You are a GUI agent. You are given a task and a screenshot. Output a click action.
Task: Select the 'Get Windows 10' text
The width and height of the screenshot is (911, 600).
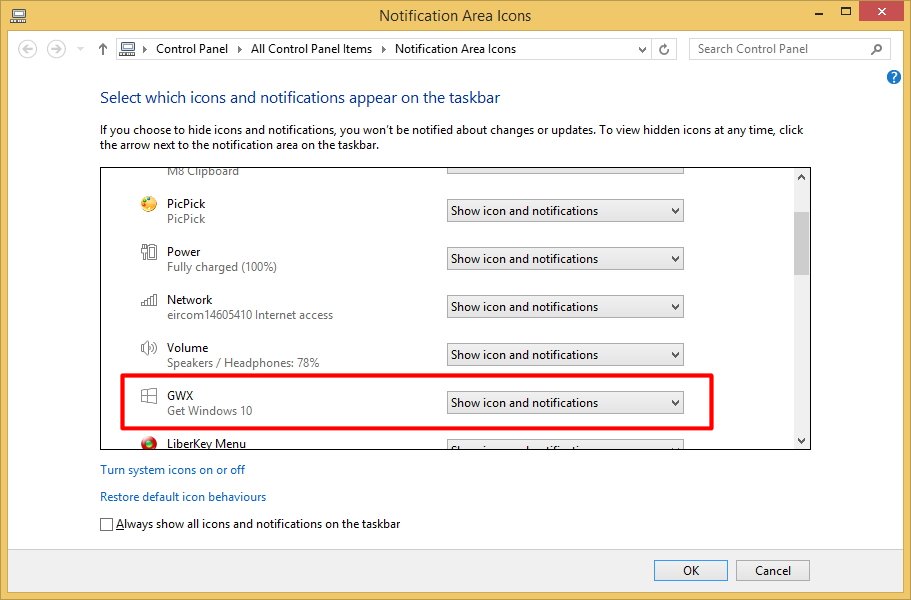click(x=210, y=411)
